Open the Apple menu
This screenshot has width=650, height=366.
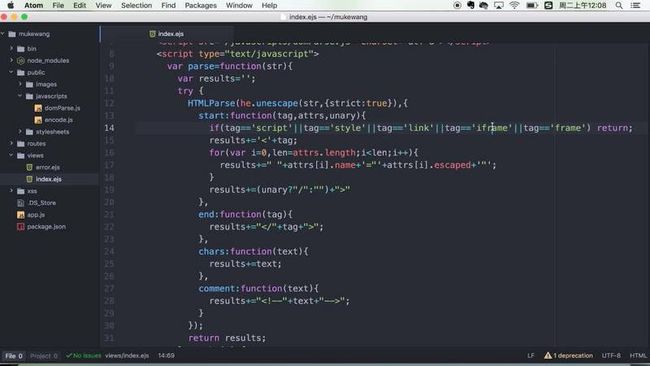11,5
